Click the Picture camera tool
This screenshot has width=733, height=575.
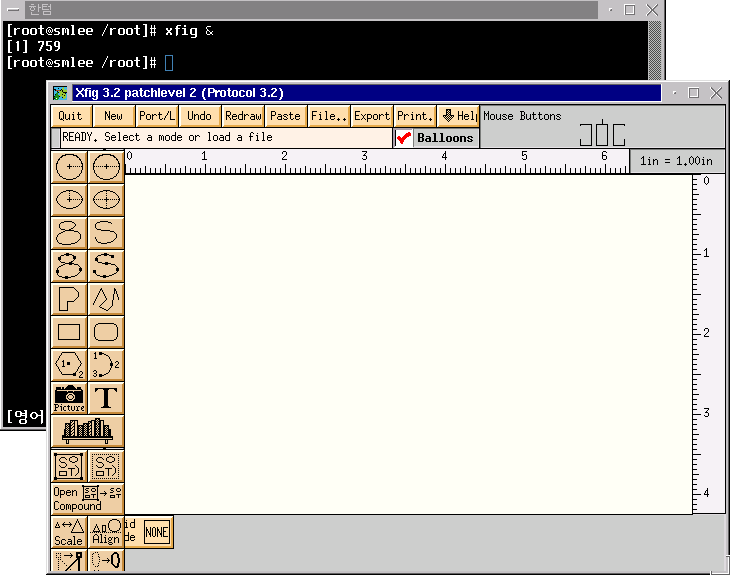pyautogui.click(x=69, y=398)
